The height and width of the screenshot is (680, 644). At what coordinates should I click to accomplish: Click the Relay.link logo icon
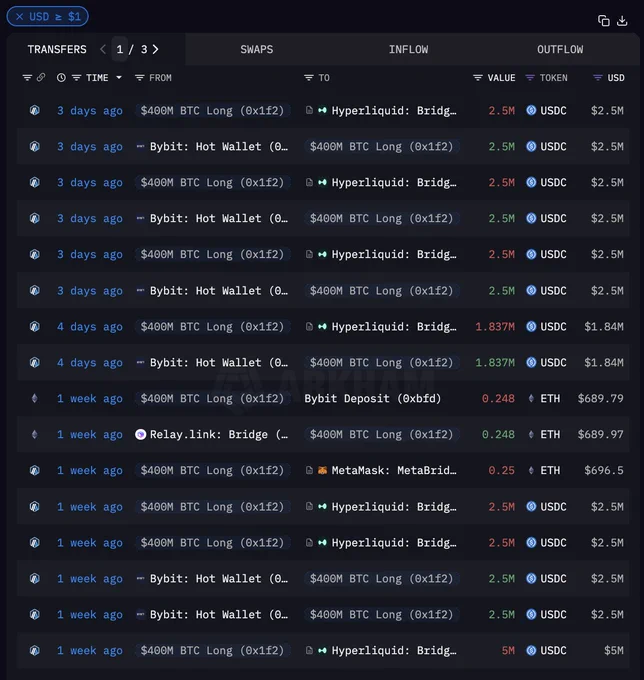pyautogui.click(x=141, y=434)
